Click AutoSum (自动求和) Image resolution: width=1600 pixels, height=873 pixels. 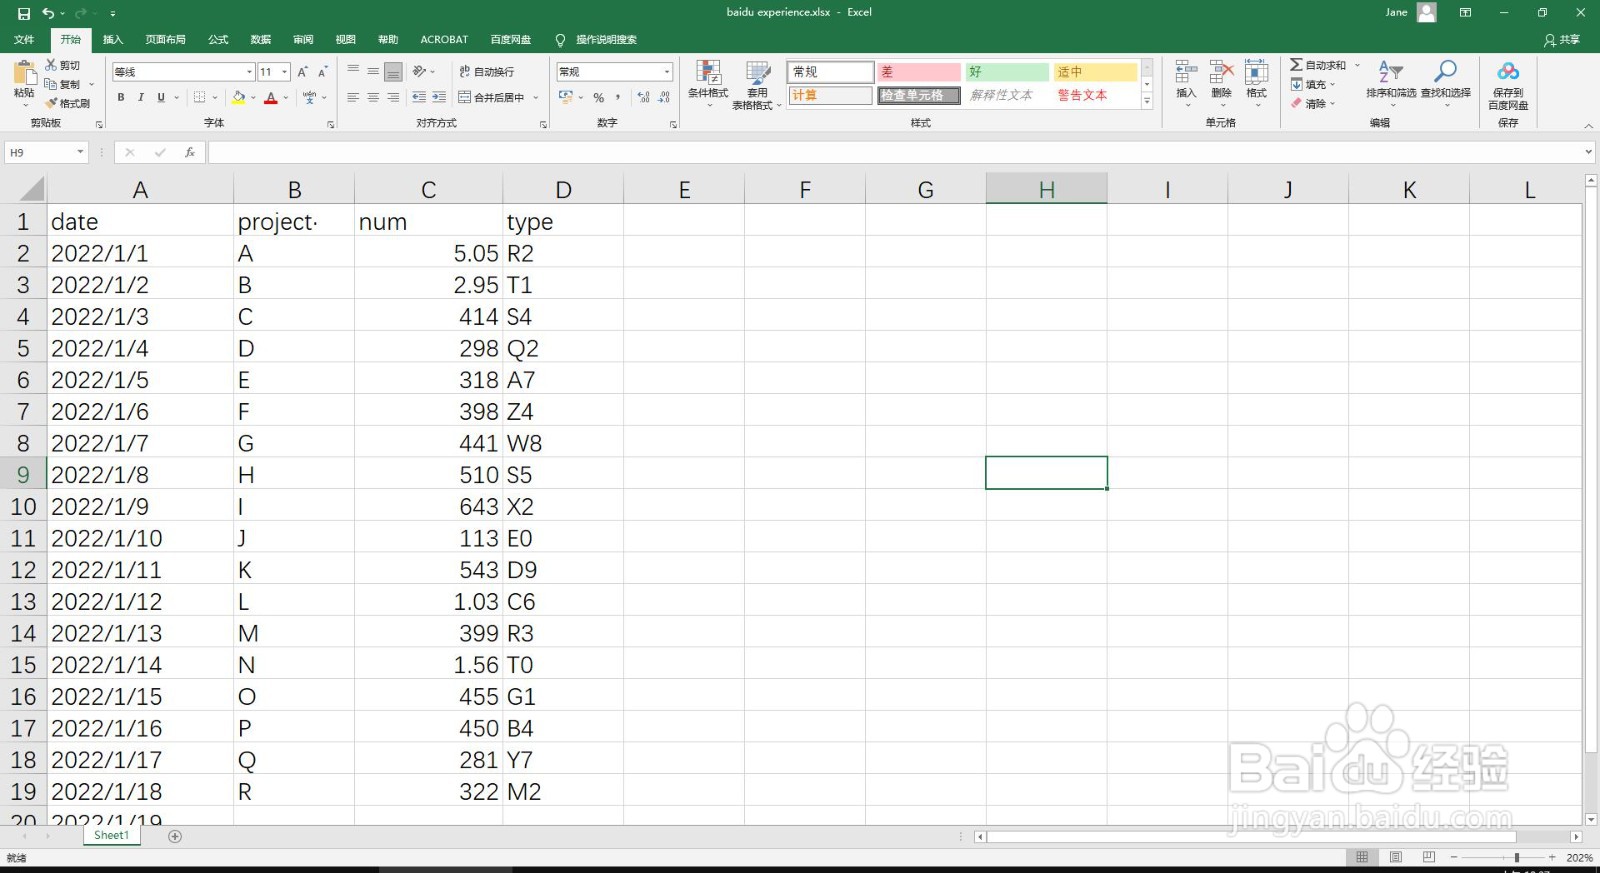click(x=1318, y=65)
